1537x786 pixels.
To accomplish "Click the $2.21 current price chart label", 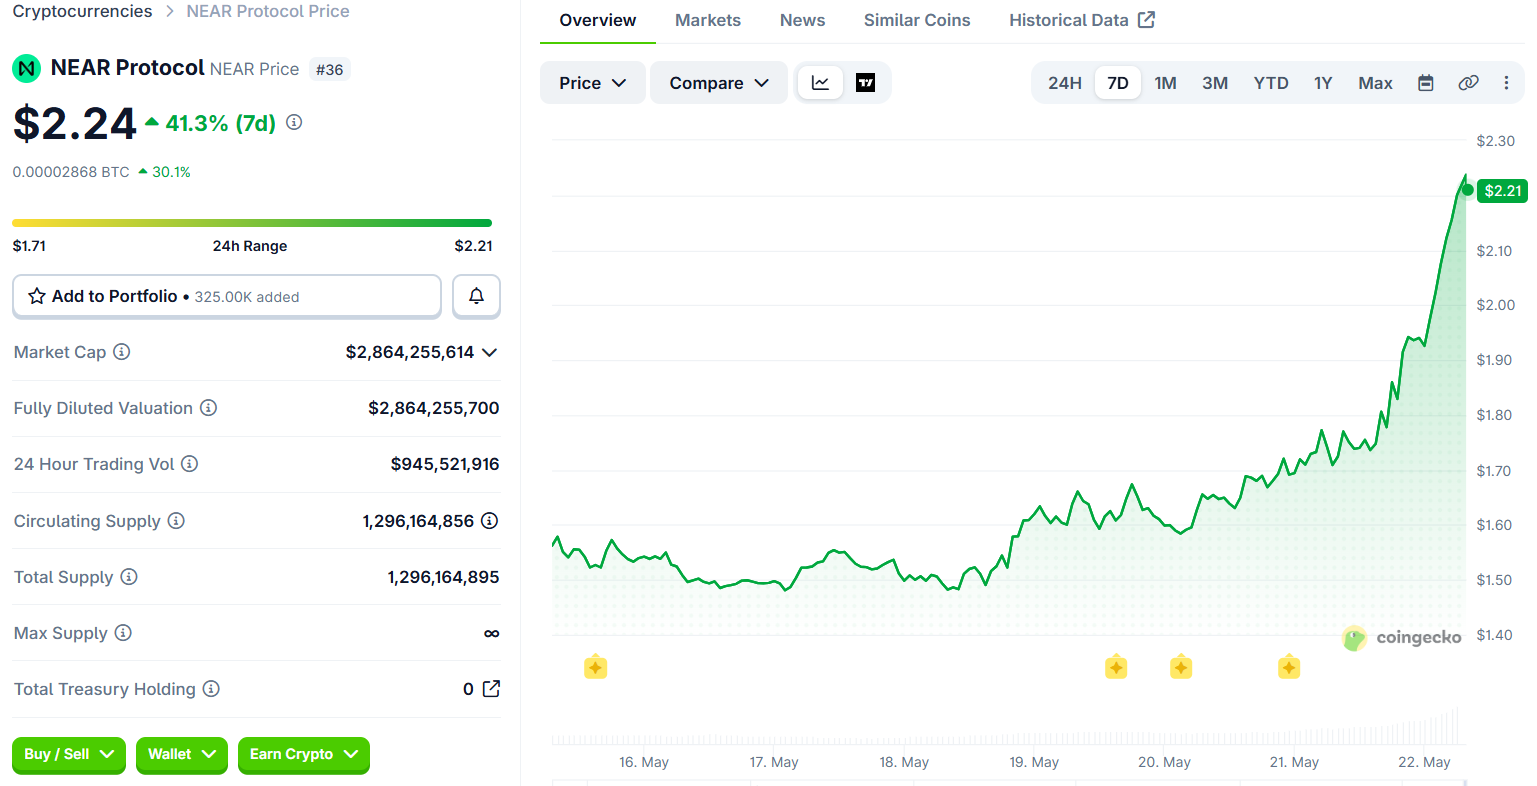I will pyautogui.click(x=1502, y=190).
